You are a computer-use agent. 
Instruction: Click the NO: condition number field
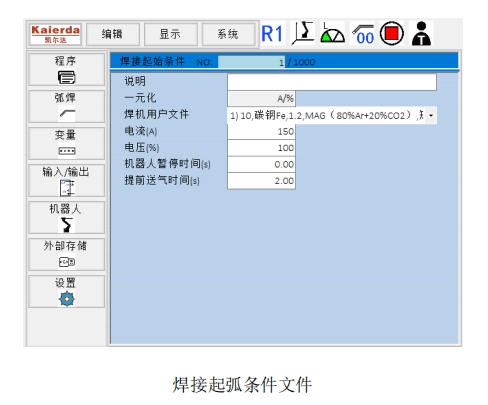pyautogui.click(x=251, y=62)
